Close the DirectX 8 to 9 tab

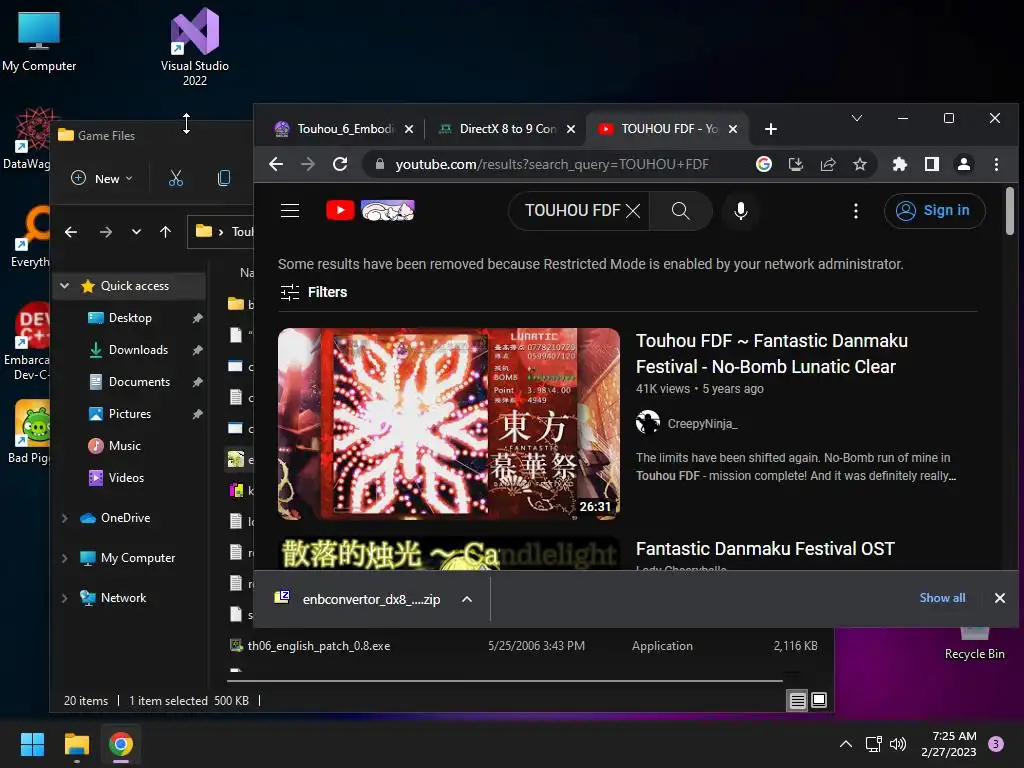point(571,129)
